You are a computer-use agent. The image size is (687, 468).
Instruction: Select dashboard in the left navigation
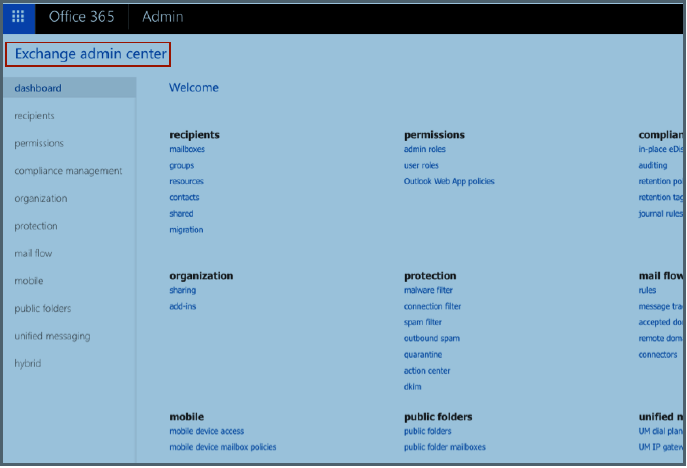pos(69,88)
